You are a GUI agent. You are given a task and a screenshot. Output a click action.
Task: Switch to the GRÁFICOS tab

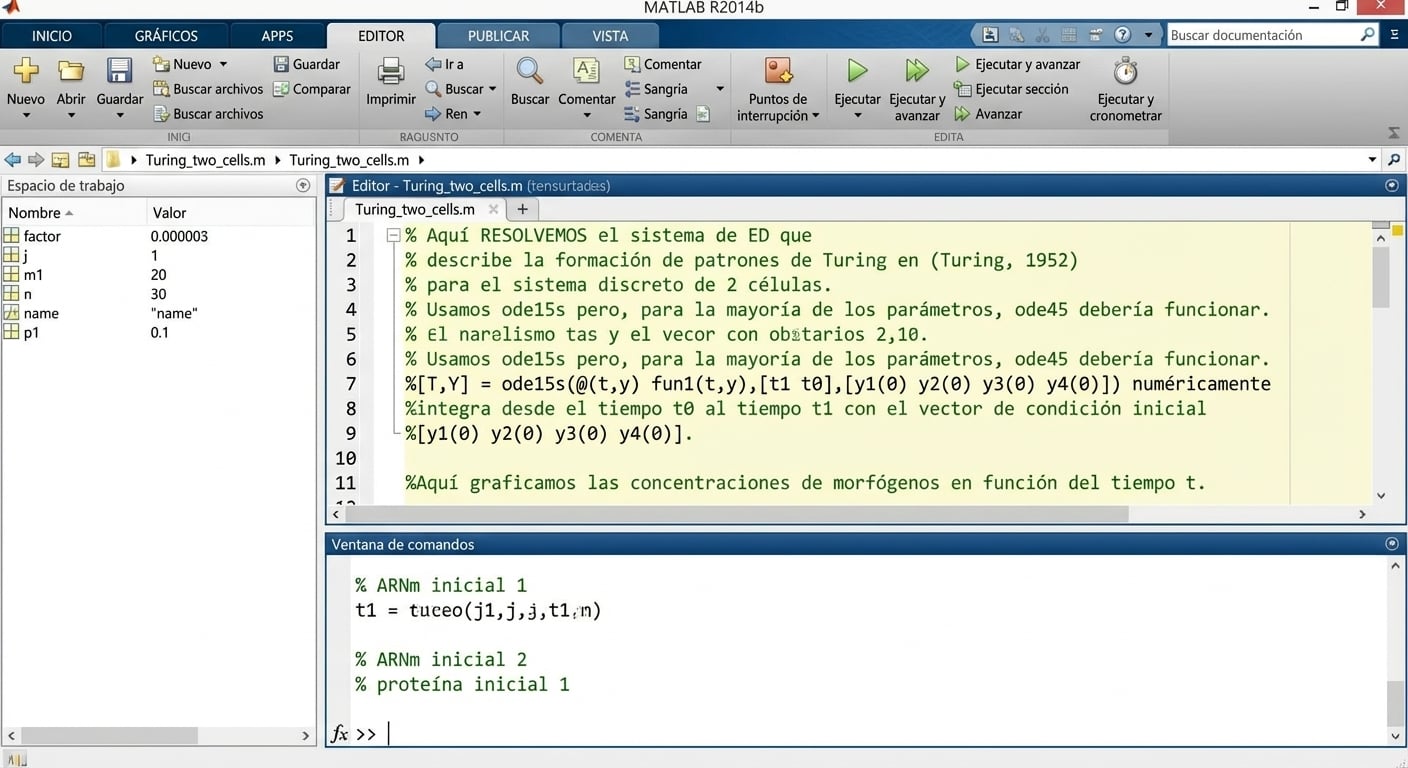(x=166, y=35)
